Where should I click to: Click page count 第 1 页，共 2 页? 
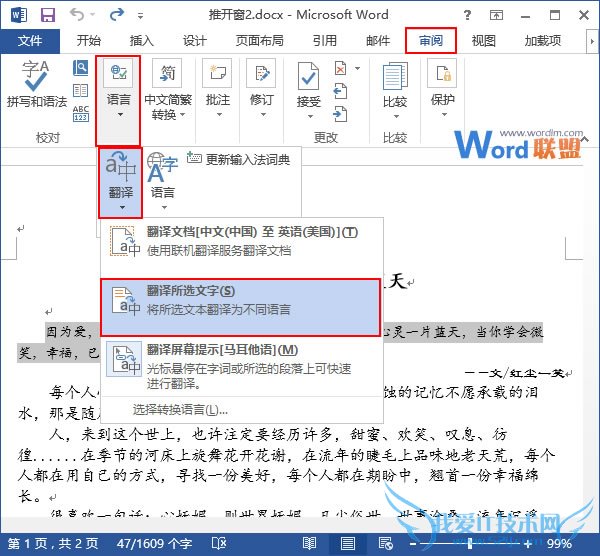pyautogui.click(x=53, y=543)
